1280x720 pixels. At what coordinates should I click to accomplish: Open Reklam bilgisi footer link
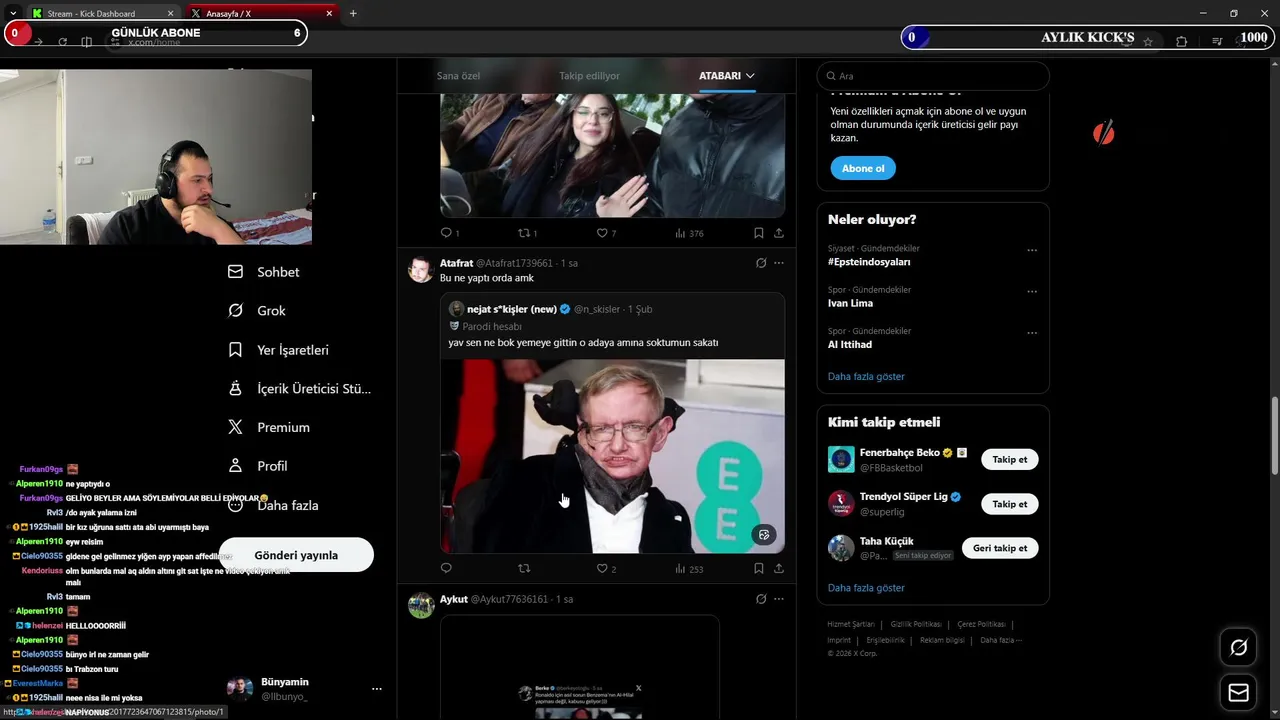pyautogui.click(x=943, y=640)
